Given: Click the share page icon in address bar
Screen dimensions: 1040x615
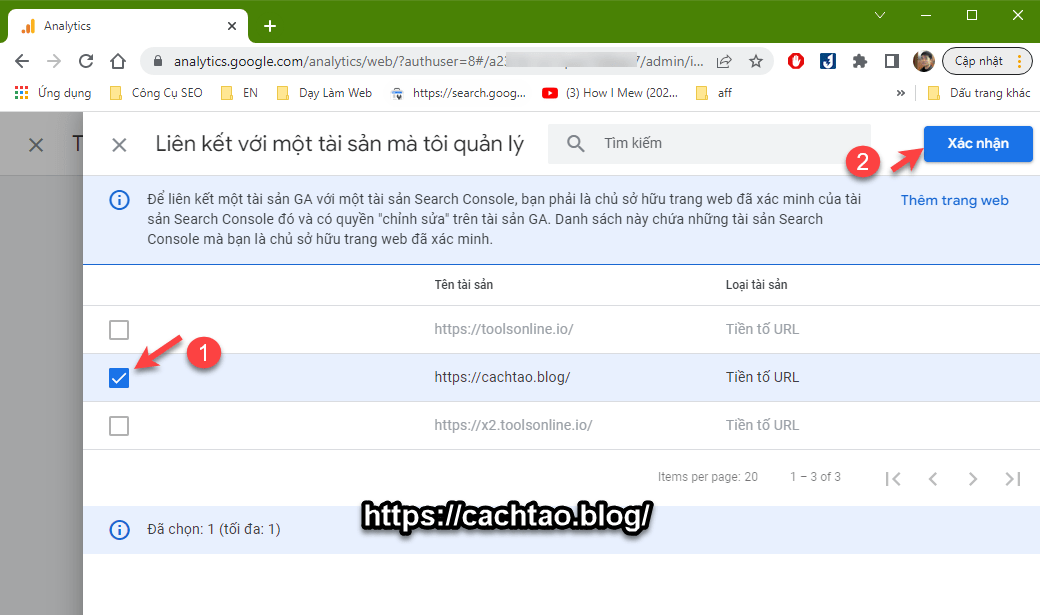Looking at the screenshot, I should pos(724,61).
